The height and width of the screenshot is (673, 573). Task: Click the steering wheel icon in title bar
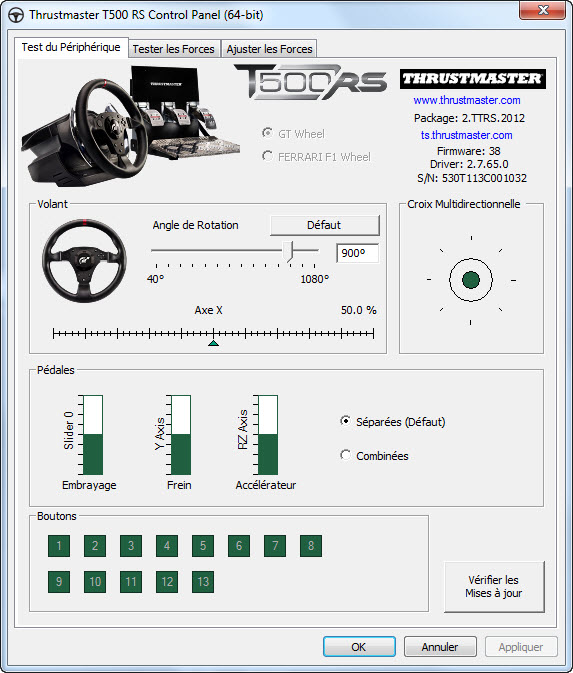pyautogui.click(x=16, y=15)
